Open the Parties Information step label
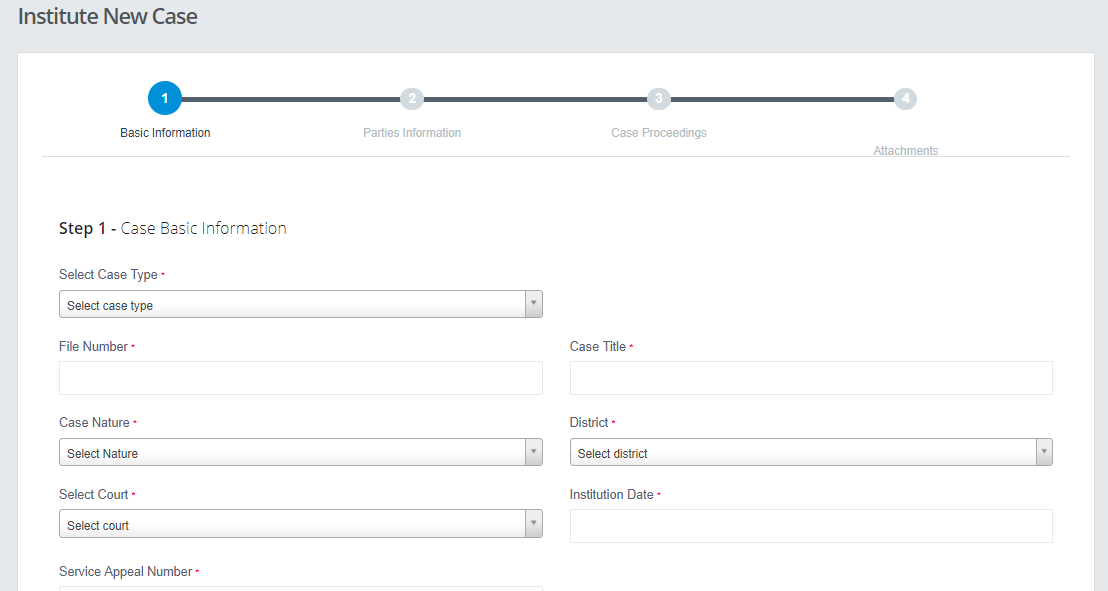 pyautogui.click(x=412, y=133)
